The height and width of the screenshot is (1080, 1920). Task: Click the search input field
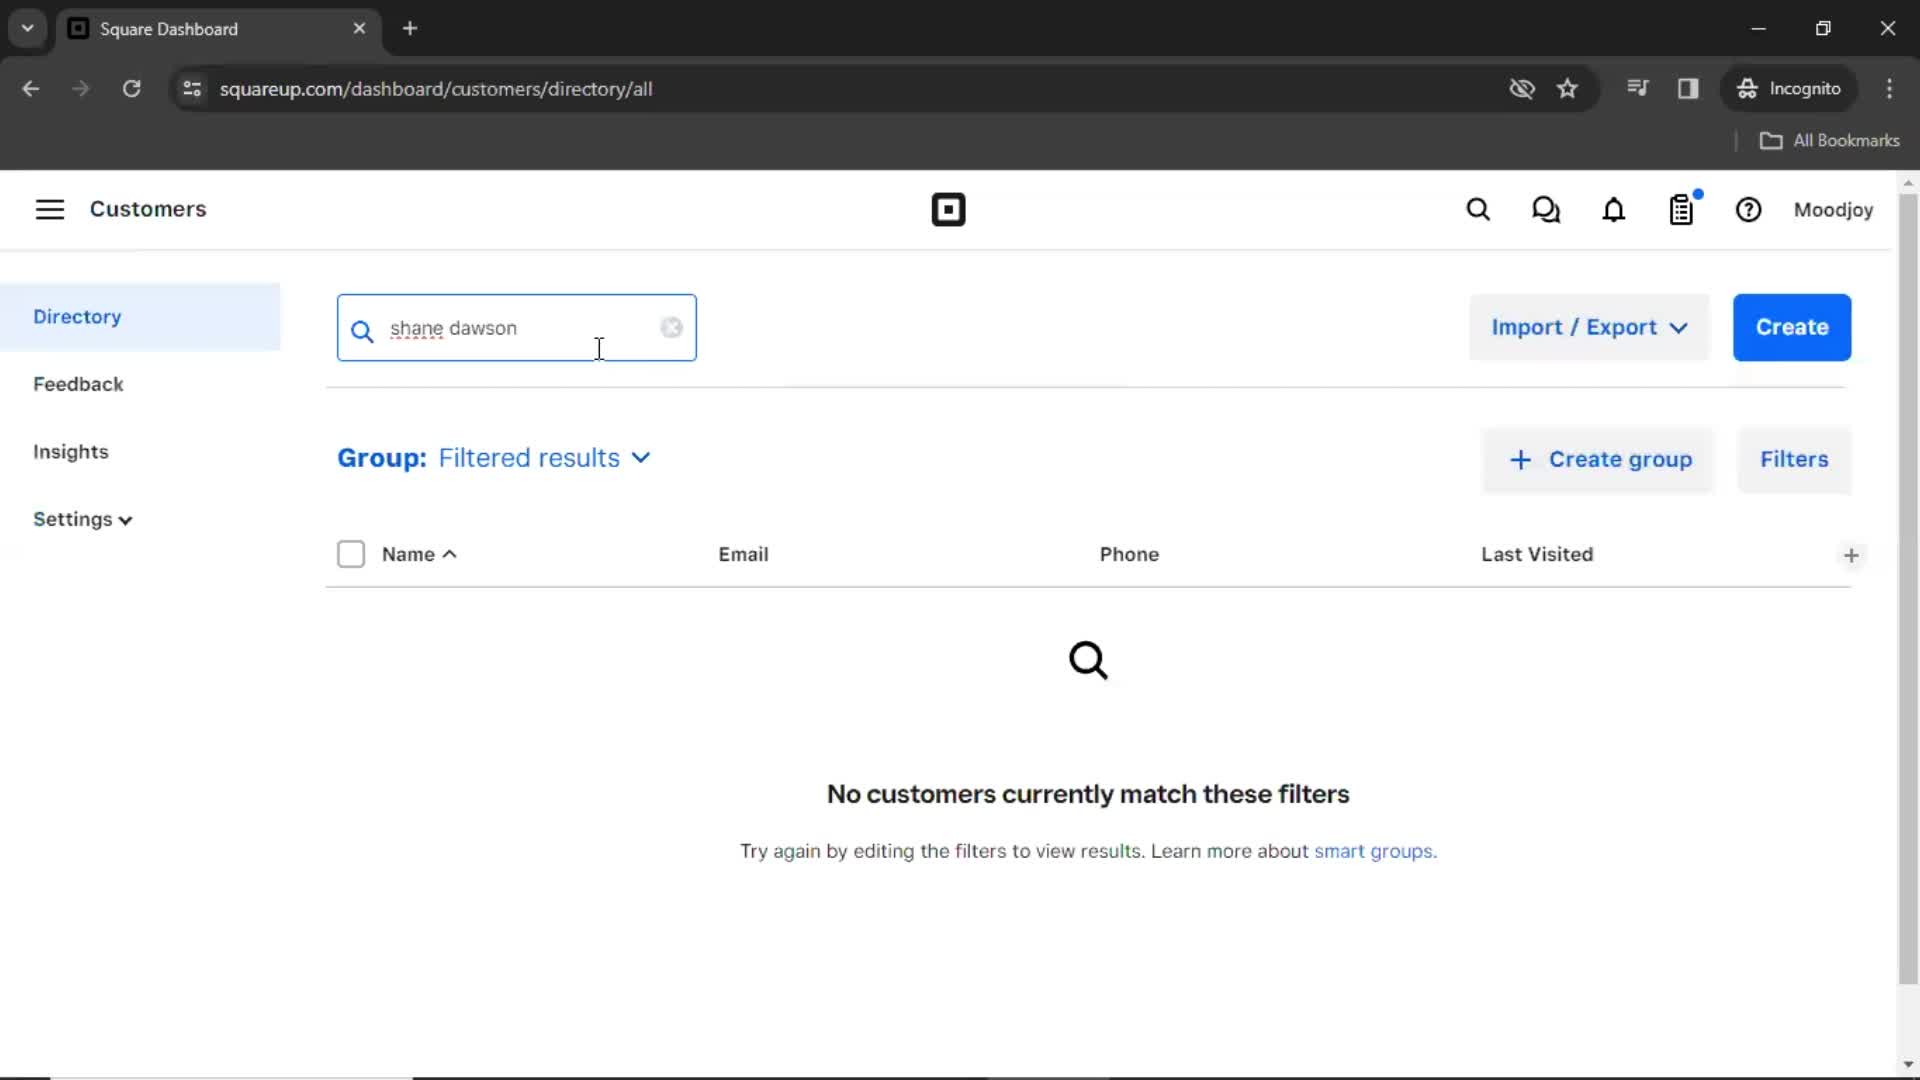pyautogui.click(x=516, y=327)
